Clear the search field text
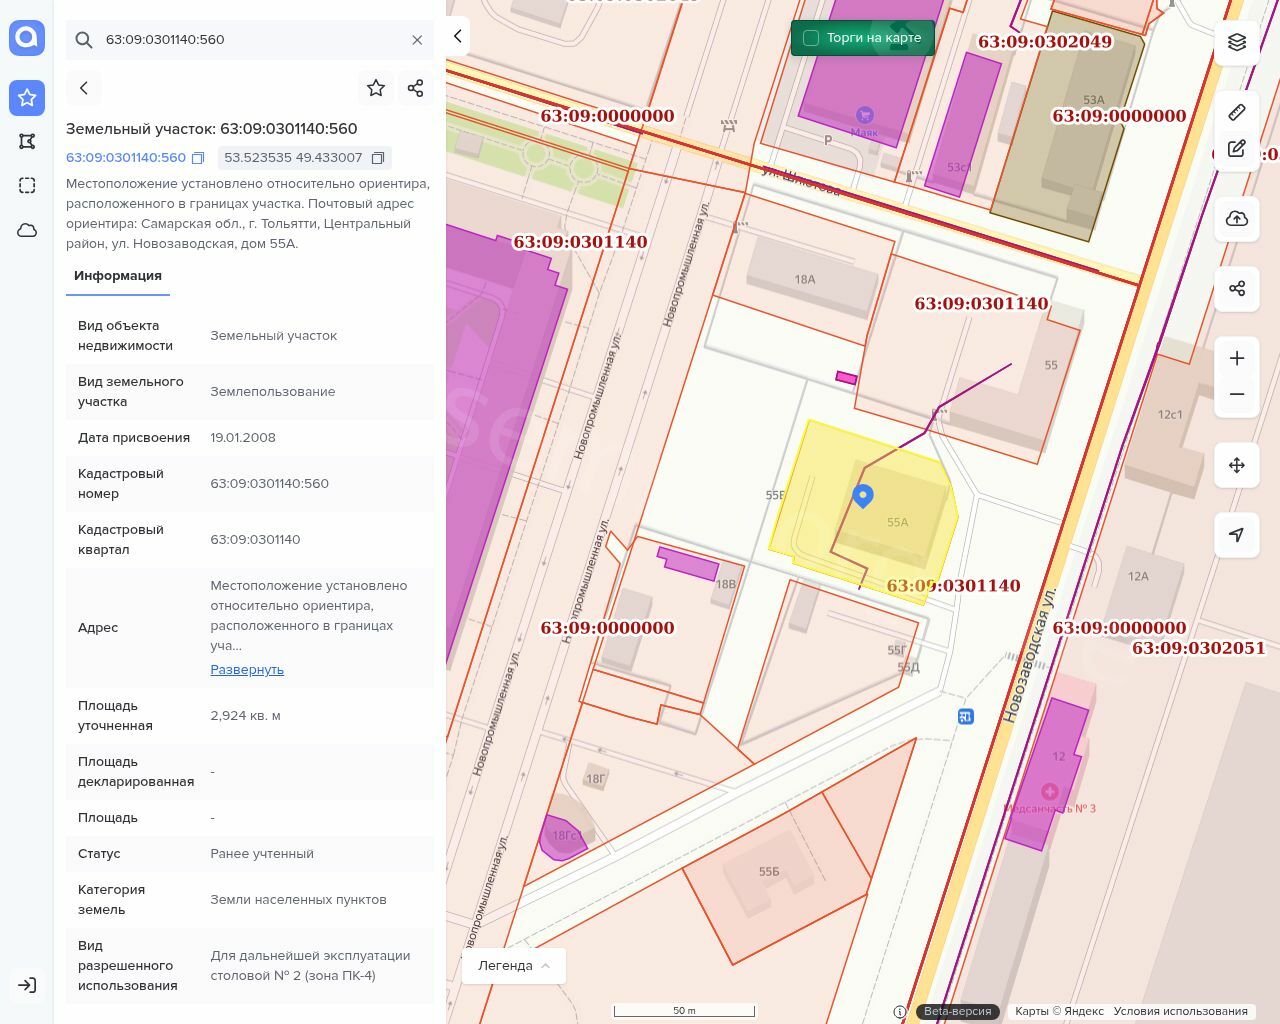The height and width of the screenshot is (1024, 1280). pyautogui.click(x=417, y=40)
